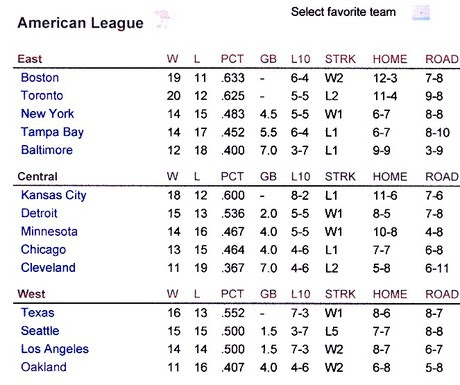
Task: Select the Oakland team link
Action: [x=44, y=367]
